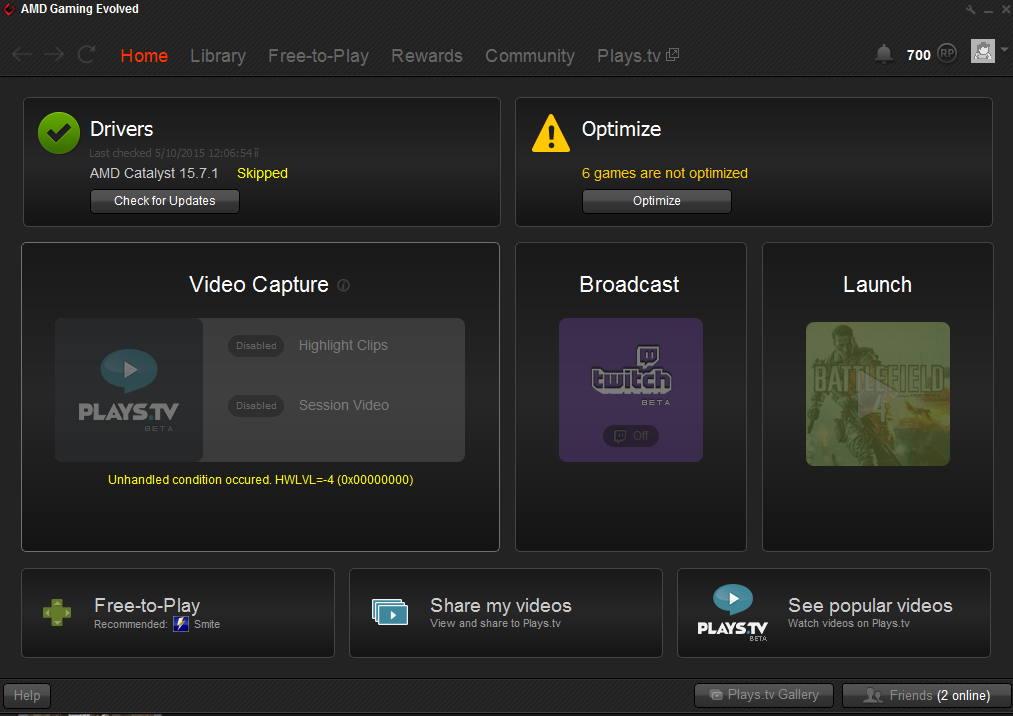Launch Battlefield 4 from thumbnail
Image resolution: width=1013 pixels, height=716 pixels.
[877, 394]
